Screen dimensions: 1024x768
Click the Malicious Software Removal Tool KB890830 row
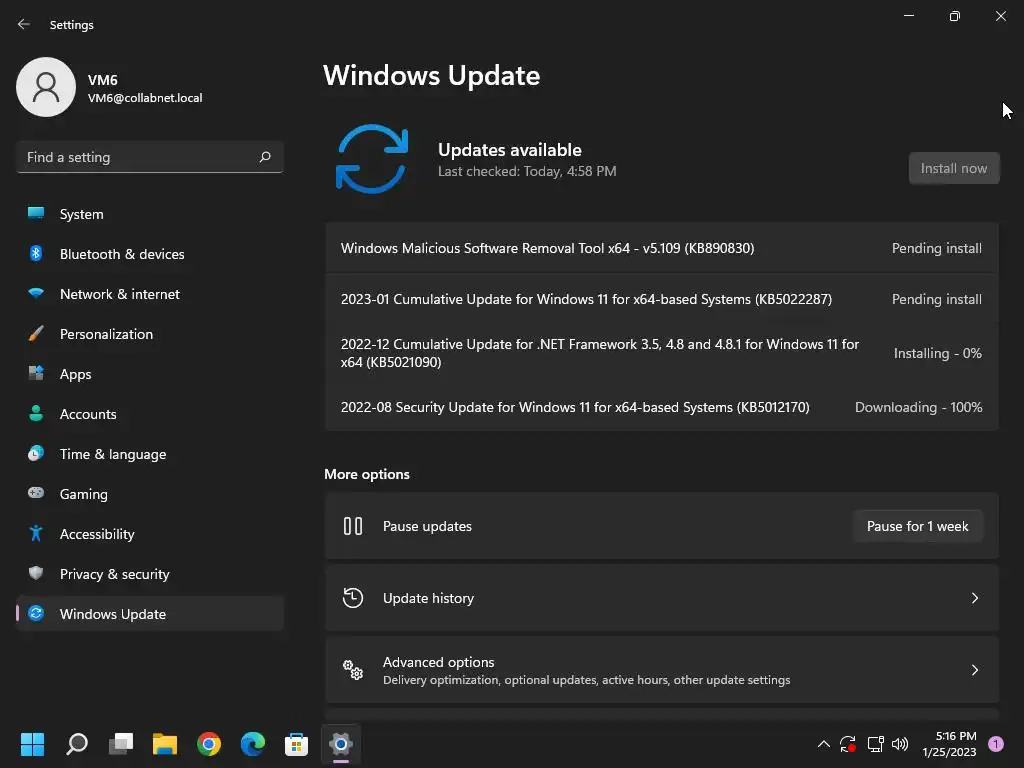tap(662, 248)
